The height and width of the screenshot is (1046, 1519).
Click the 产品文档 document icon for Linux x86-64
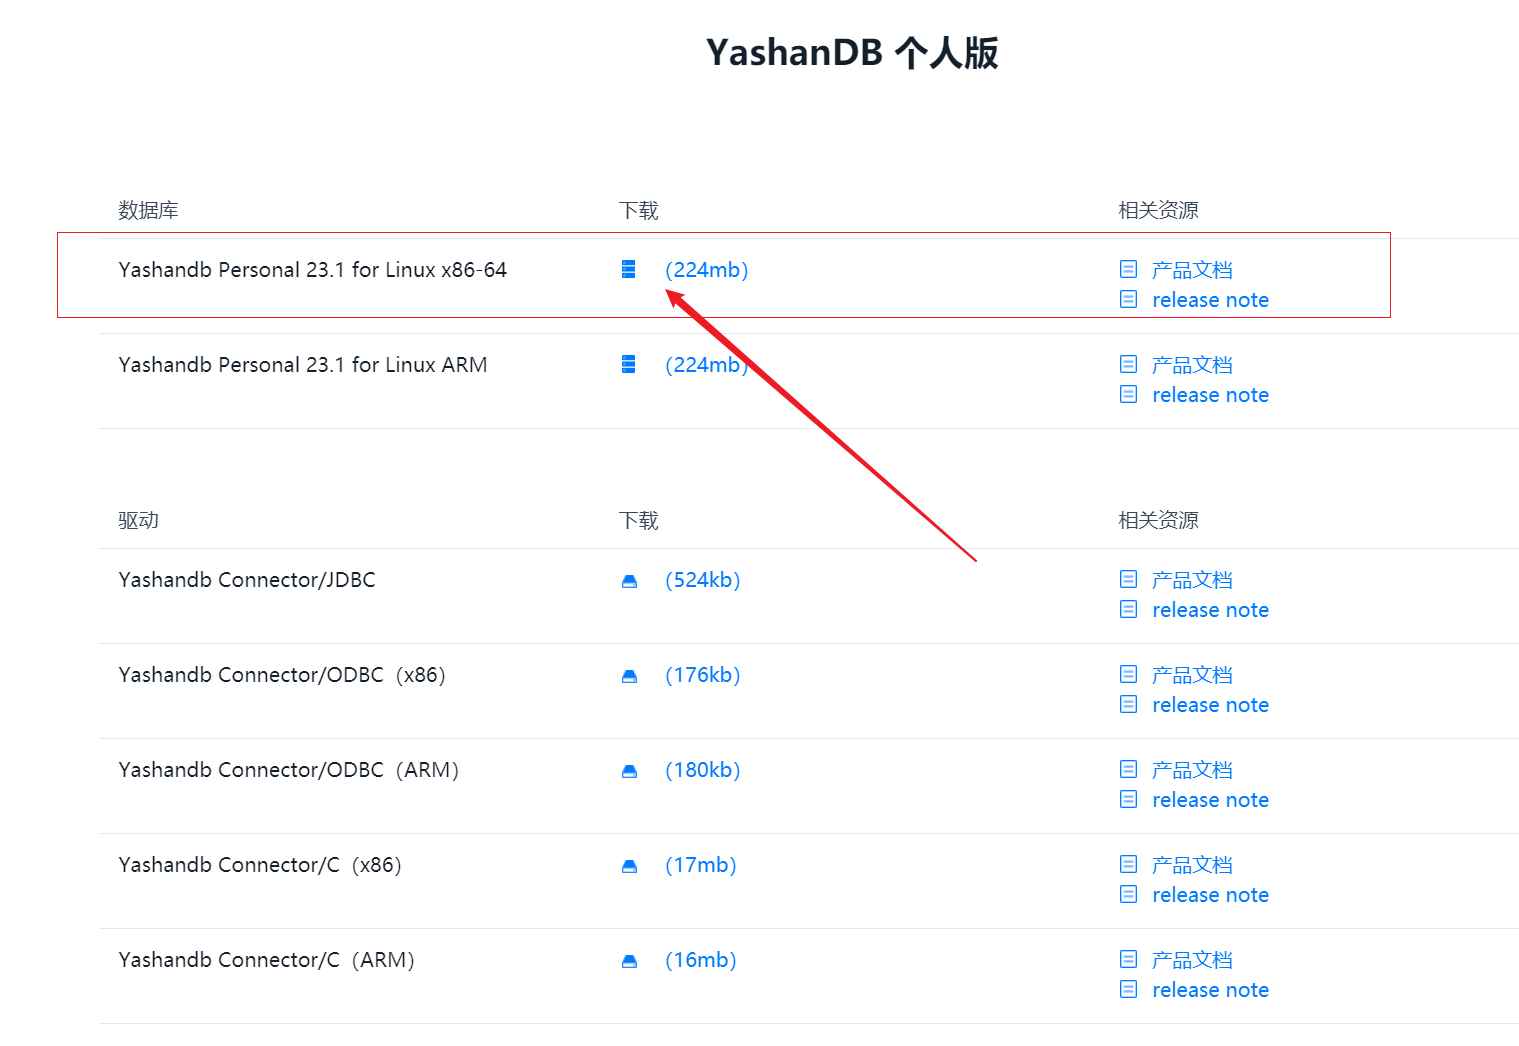point(1128,269)
